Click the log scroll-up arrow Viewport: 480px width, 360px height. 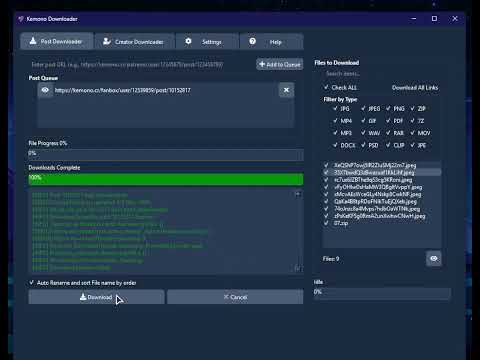coord(298,194)
